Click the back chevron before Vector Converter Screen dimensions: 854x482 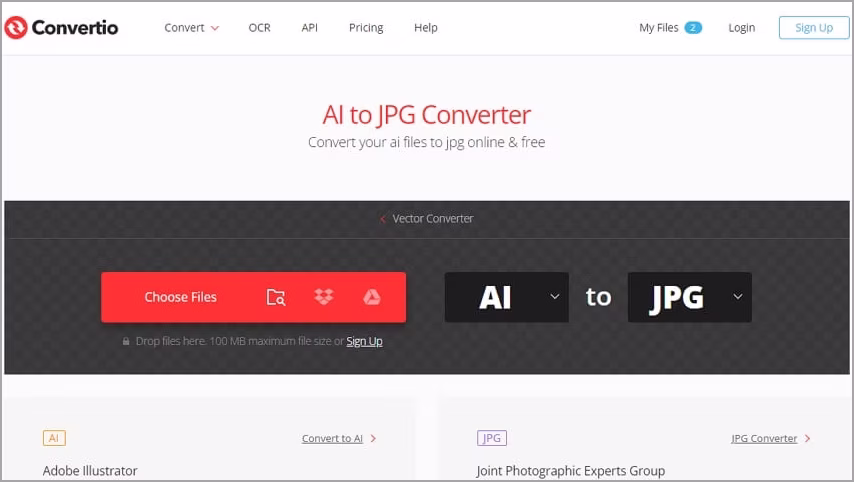(383, 218)
